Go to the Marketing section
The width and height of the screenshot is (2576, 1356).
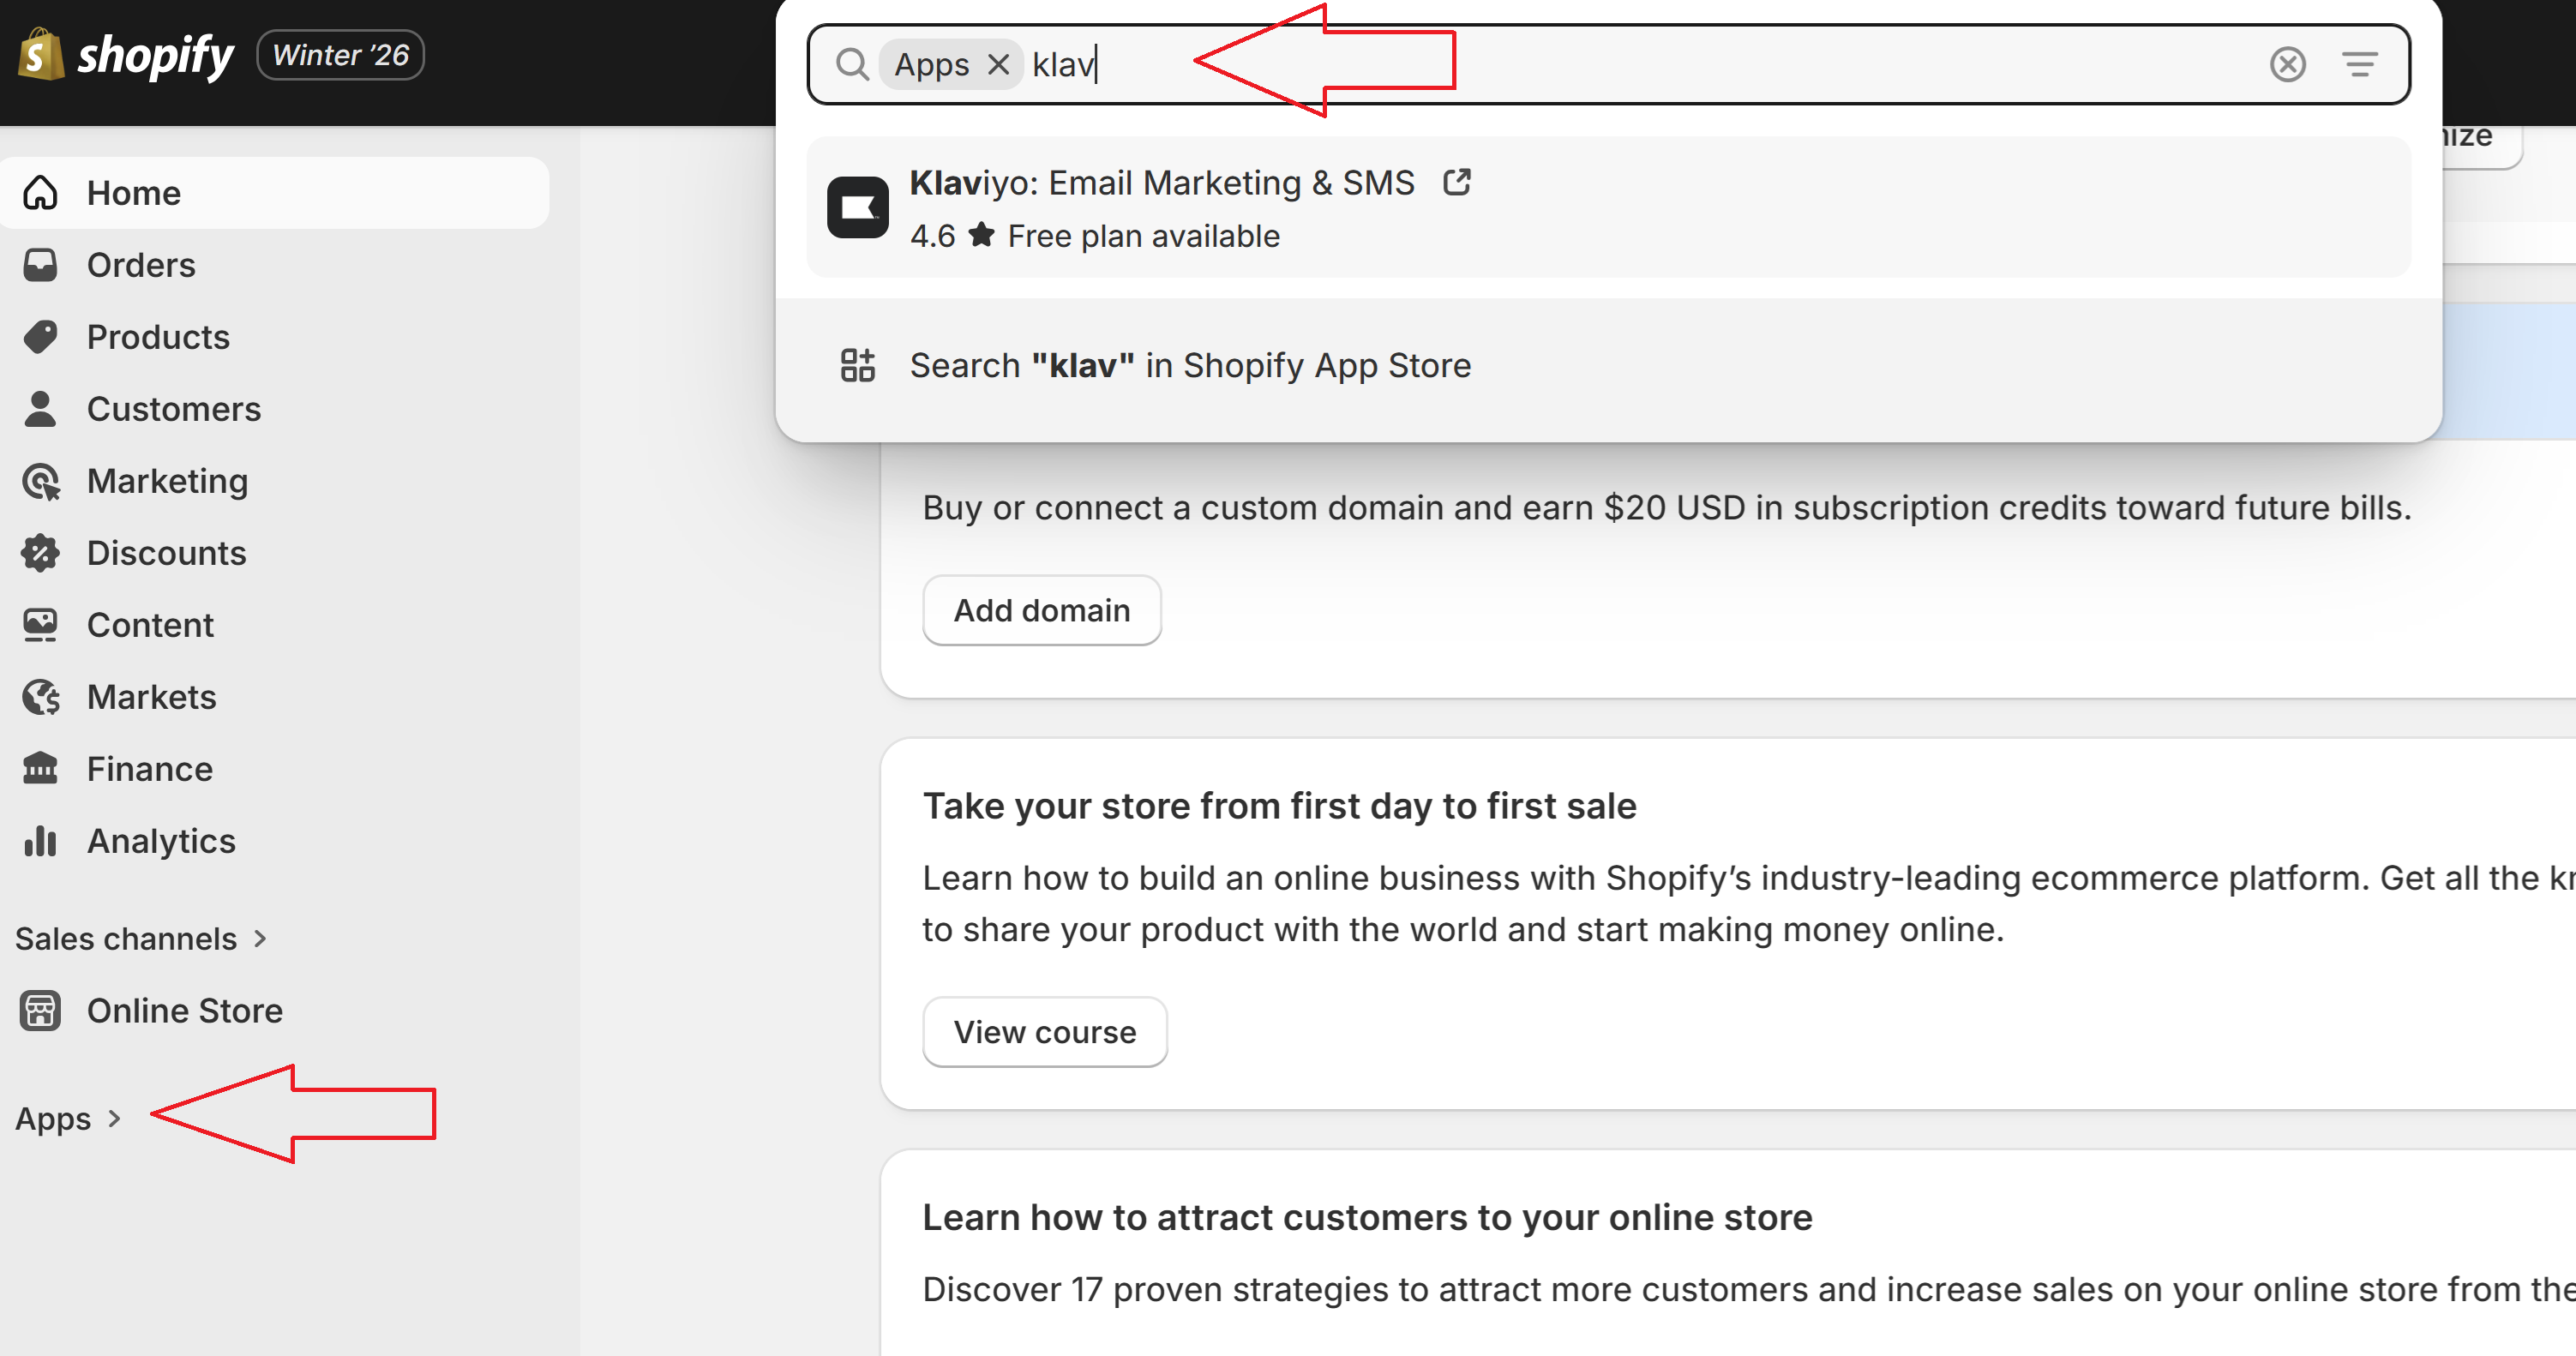click(x=167, y=481)
